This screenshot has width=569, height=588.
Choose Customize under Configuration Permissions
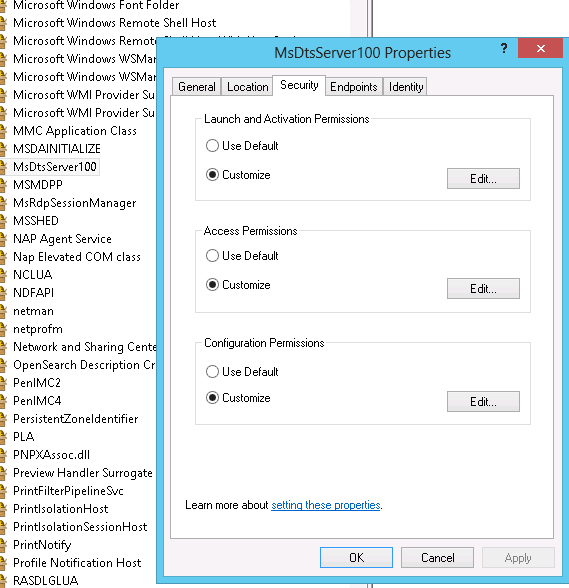pyautogui.click(x=212, y=398)
